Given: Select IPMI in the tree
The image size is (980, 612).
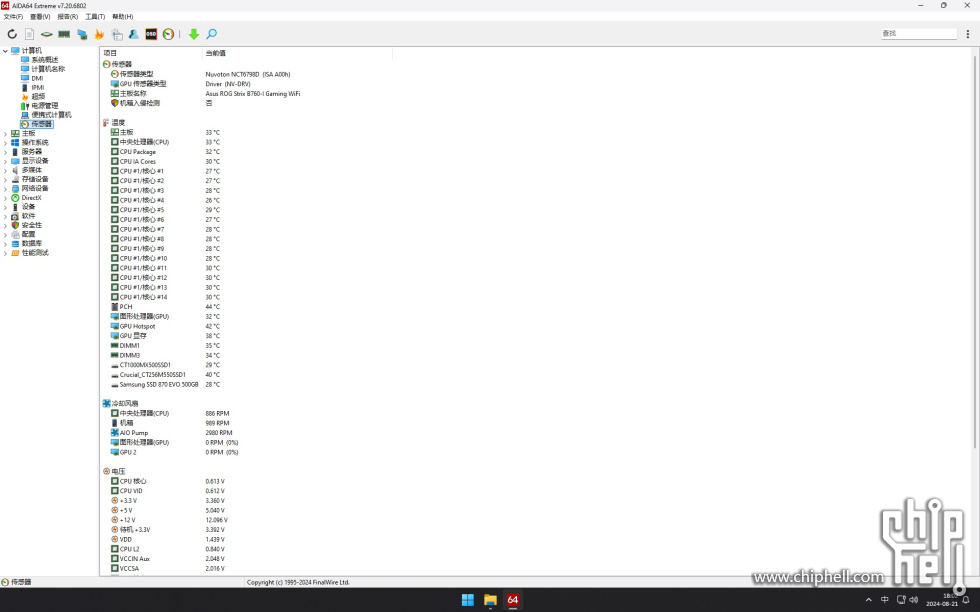Looking at the screenshot, I should (x=38, y=88).
